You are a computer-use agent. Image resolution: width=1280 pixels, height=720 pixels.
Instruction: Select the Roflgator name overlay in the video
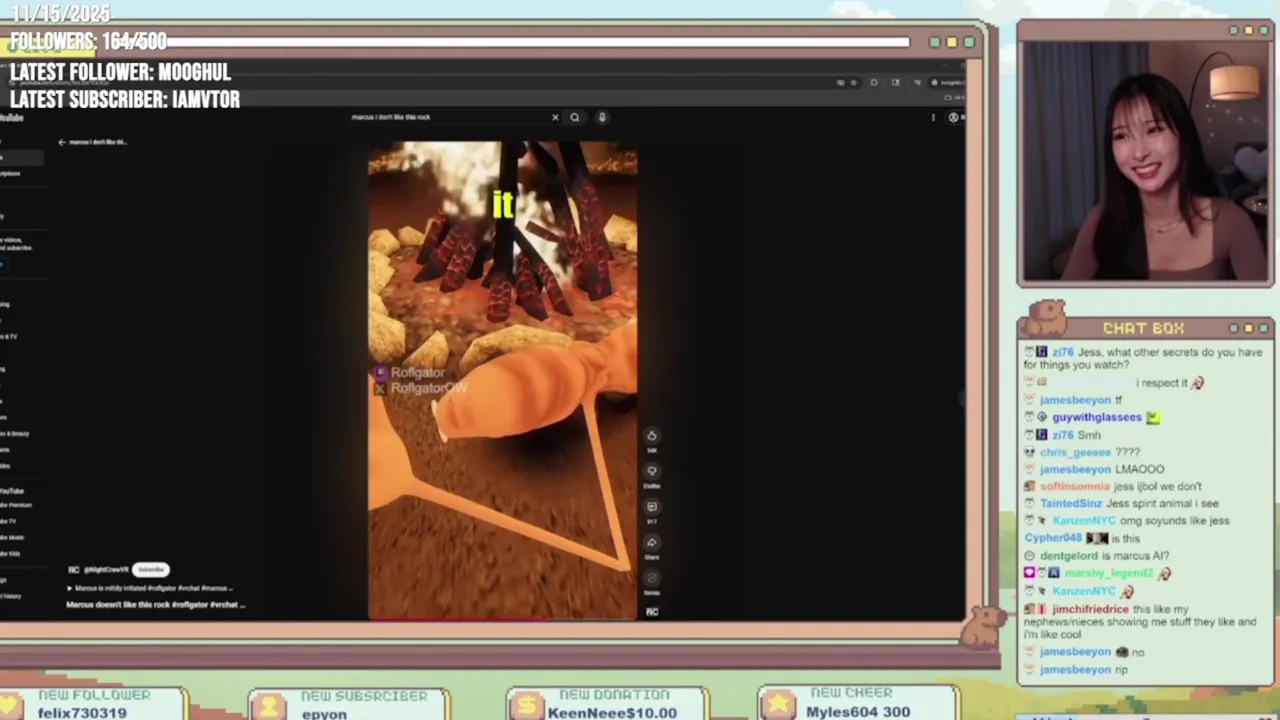[417, 372]
